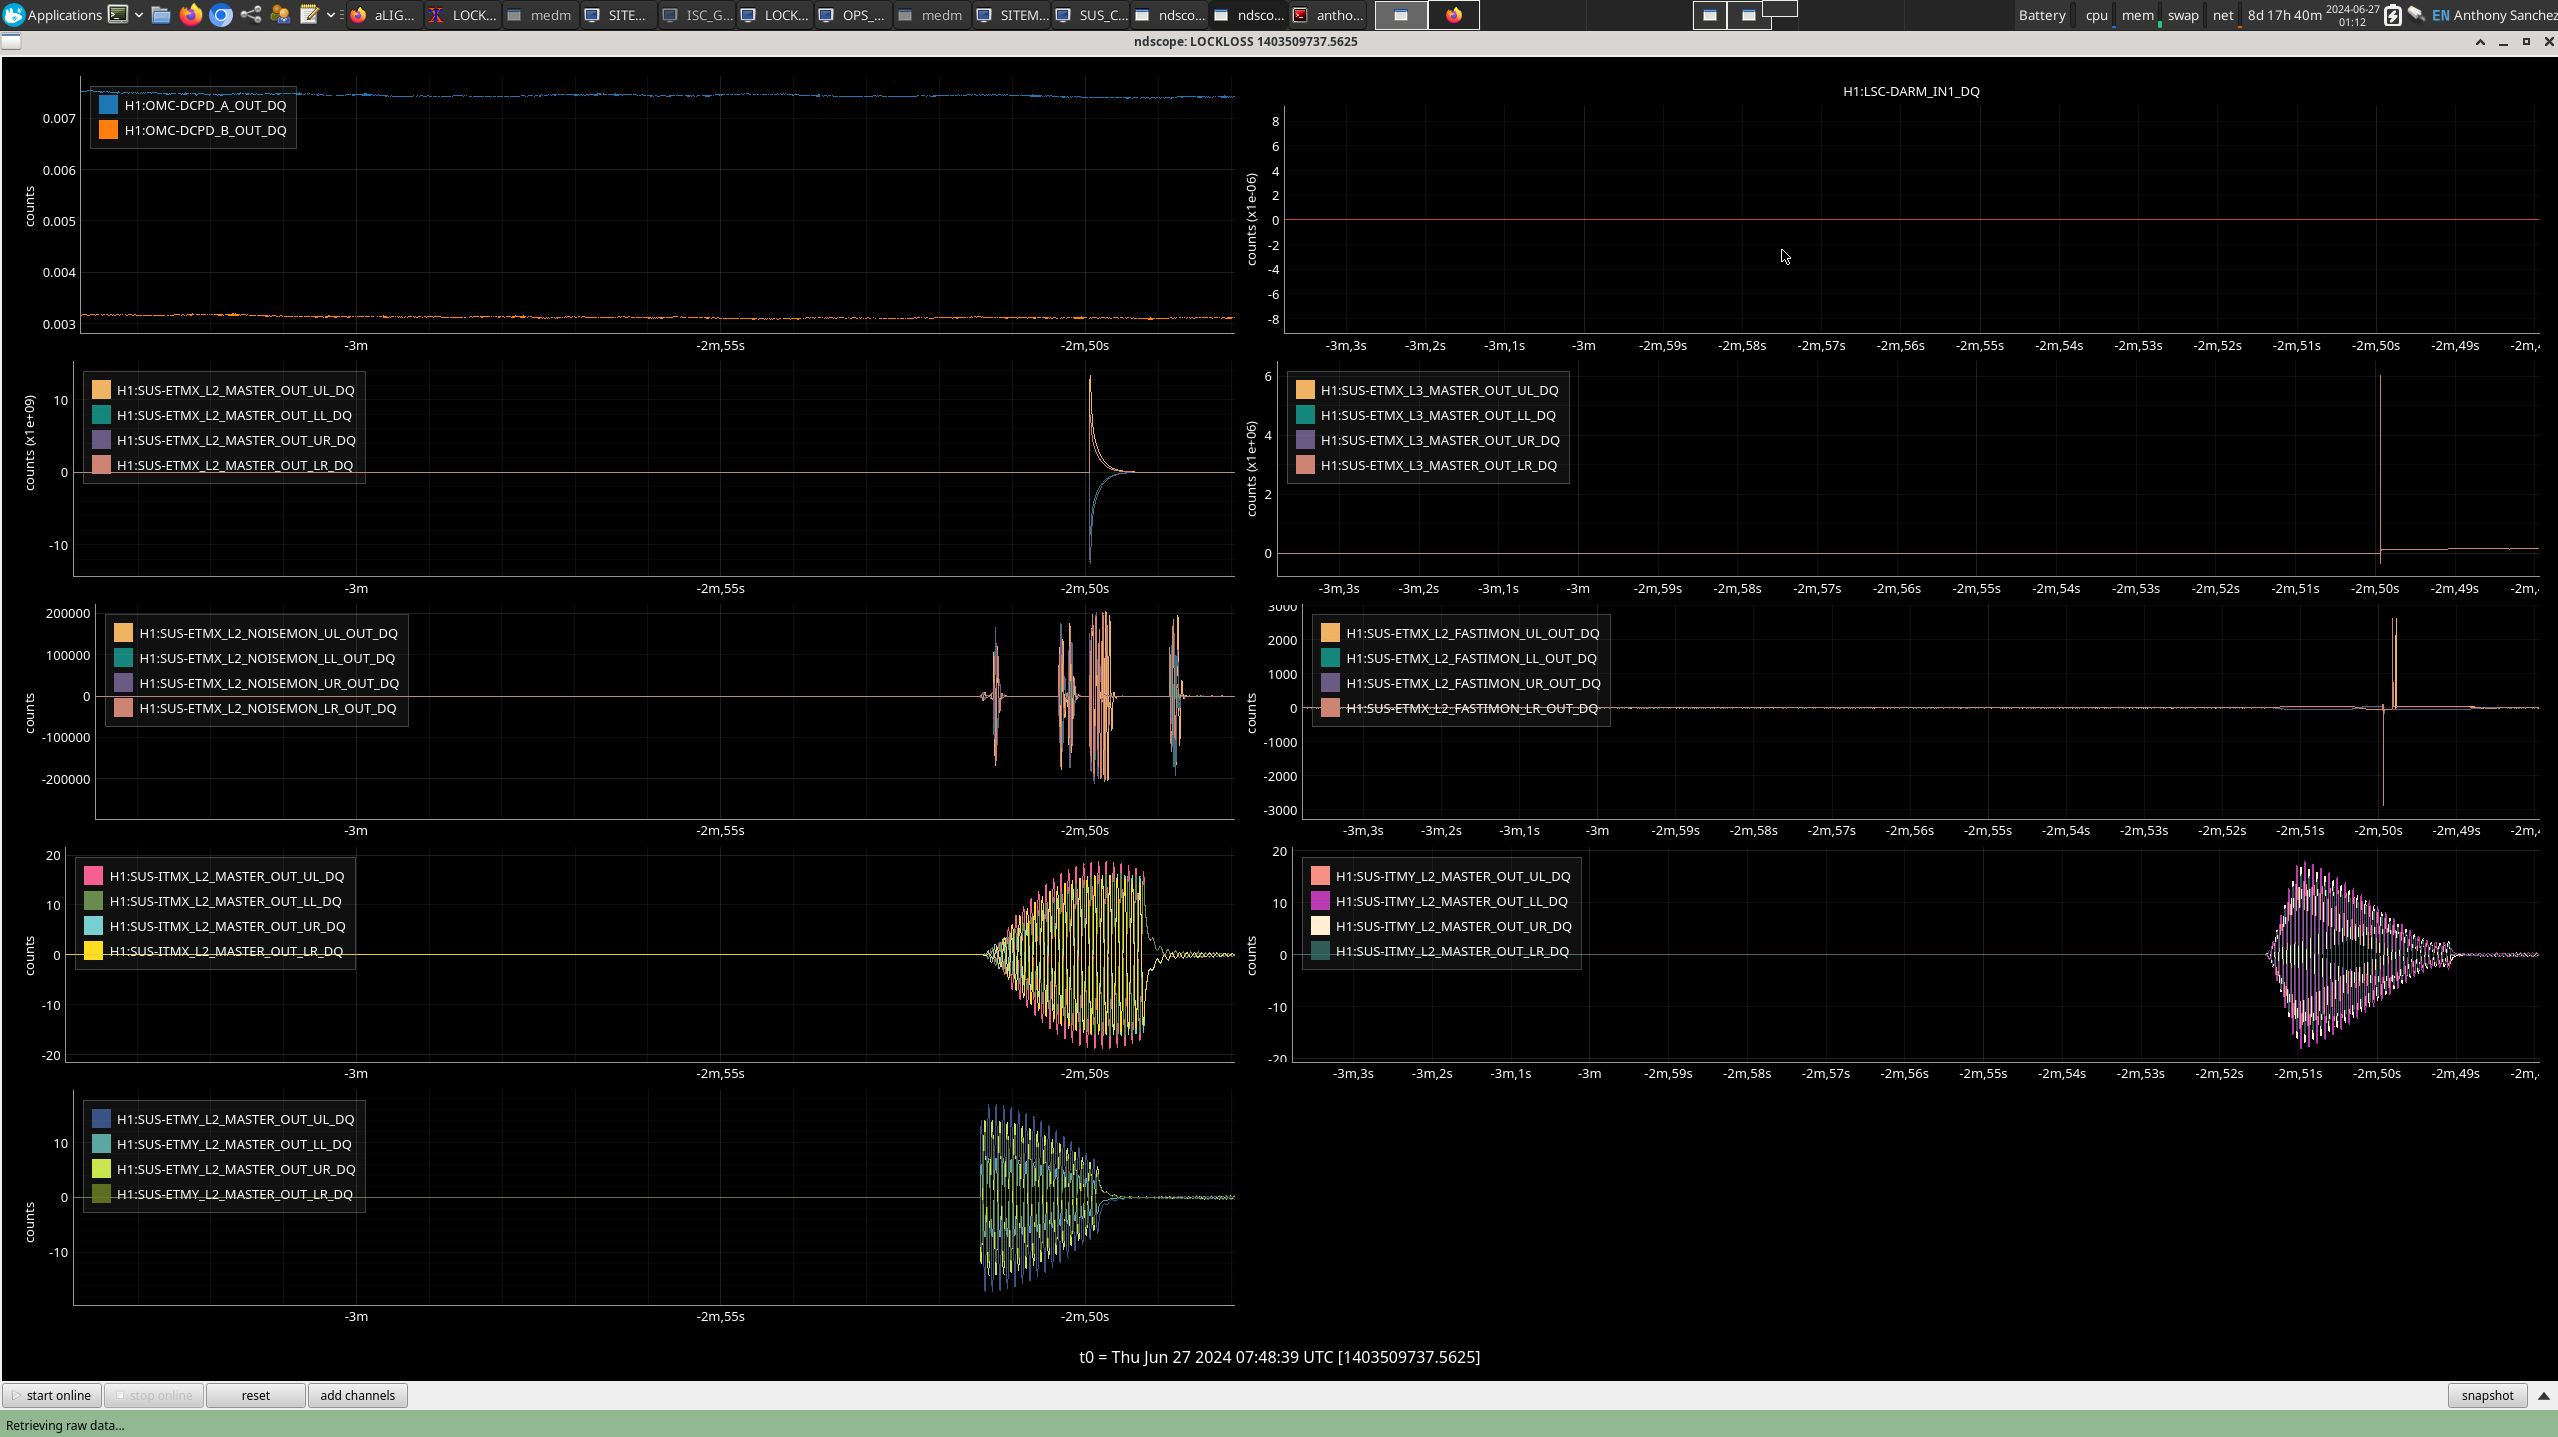This screenshot has height=1437, width=2558.
Task: Toggle ITMX_L2_MASTER_OUT_LR_DQ yellow legend swatch
Action: coord(93,951)
